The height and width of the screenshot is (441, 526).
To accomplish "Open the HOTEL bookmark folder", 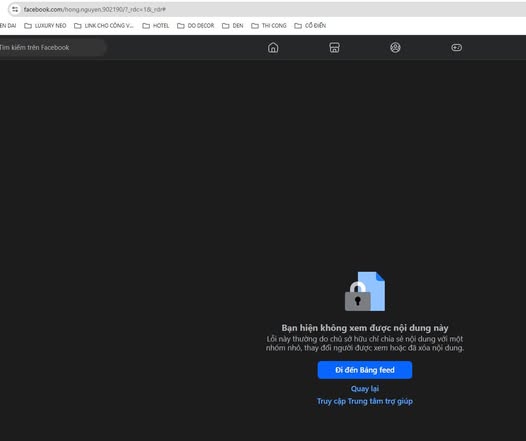I will (156, 26).
